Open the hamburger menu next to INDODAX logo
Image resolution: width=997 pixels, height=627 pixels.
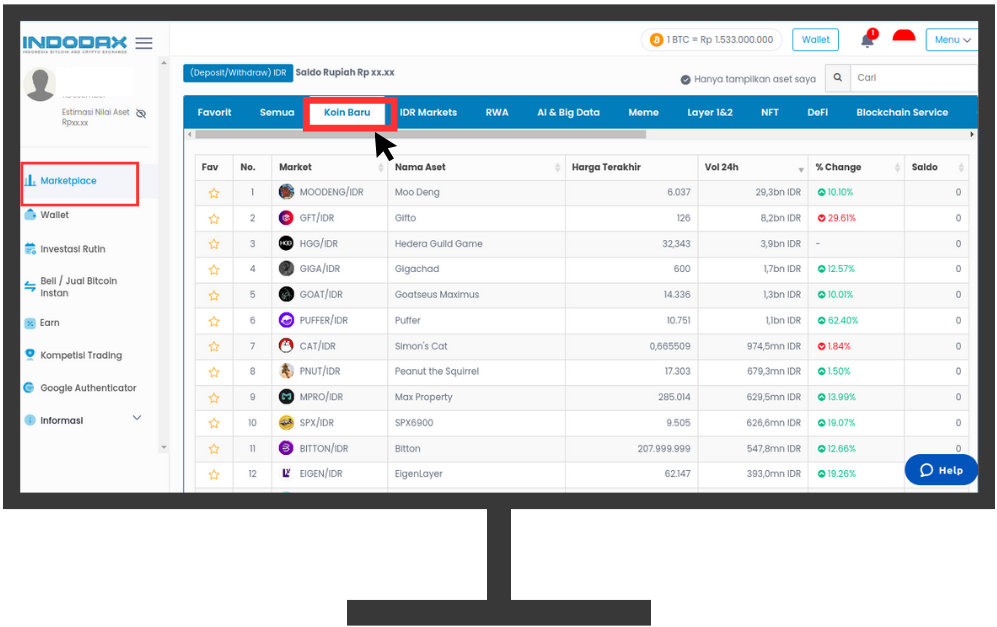coord(144,43)
